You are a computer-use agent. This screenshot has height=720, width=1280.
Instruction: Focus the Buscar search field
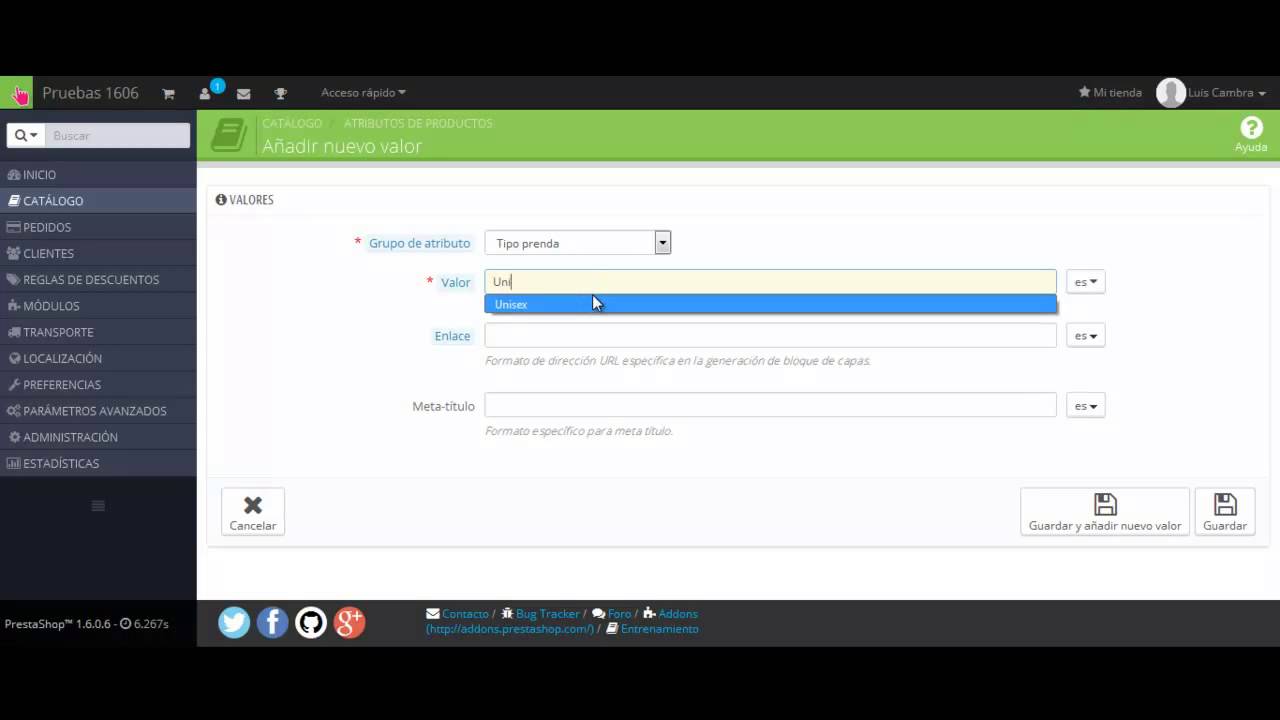click(118, 135)
